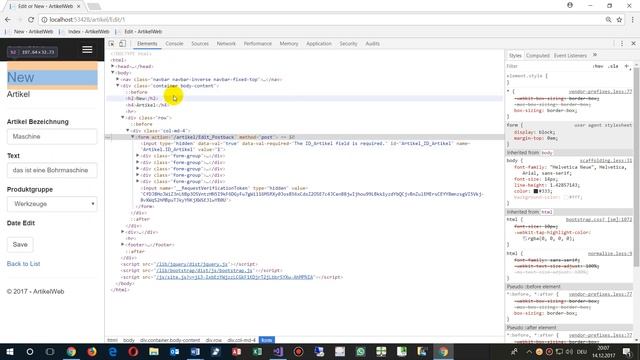Open Firefox from the taskbar
This screenshot has height=360, width=640.
click(92, 351)
